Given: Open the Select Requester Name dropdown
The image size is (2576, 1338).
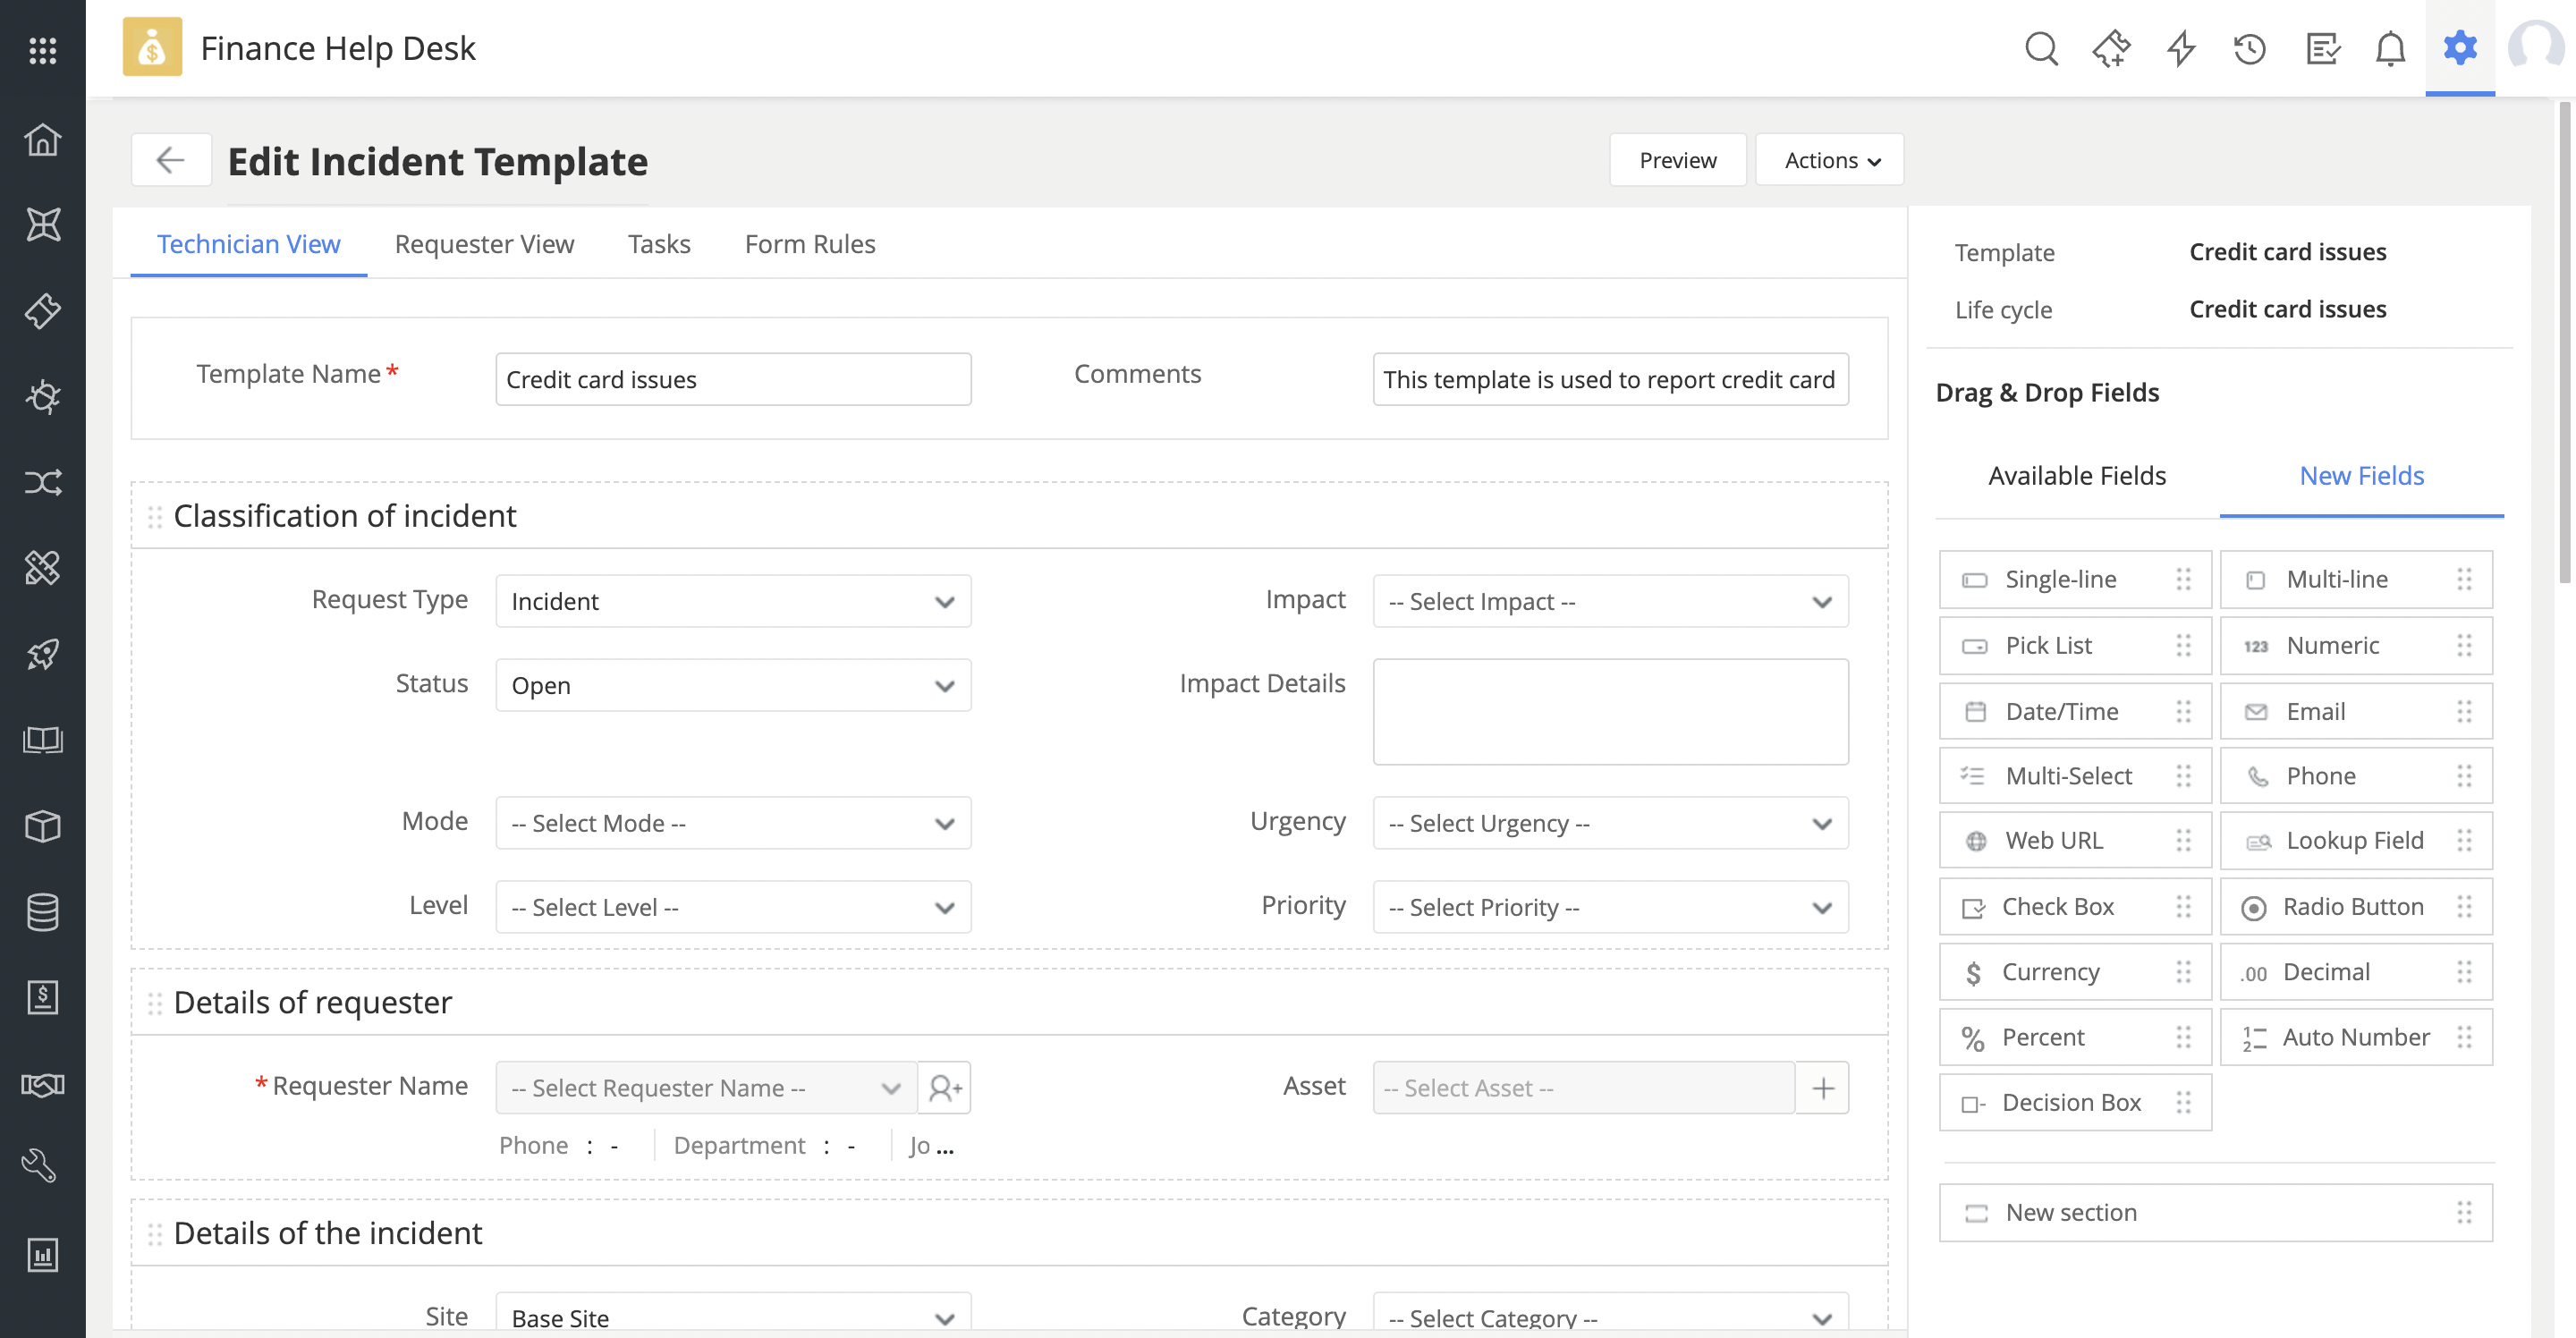Looking at the screenshot, I should click(x=704, y=1087).
